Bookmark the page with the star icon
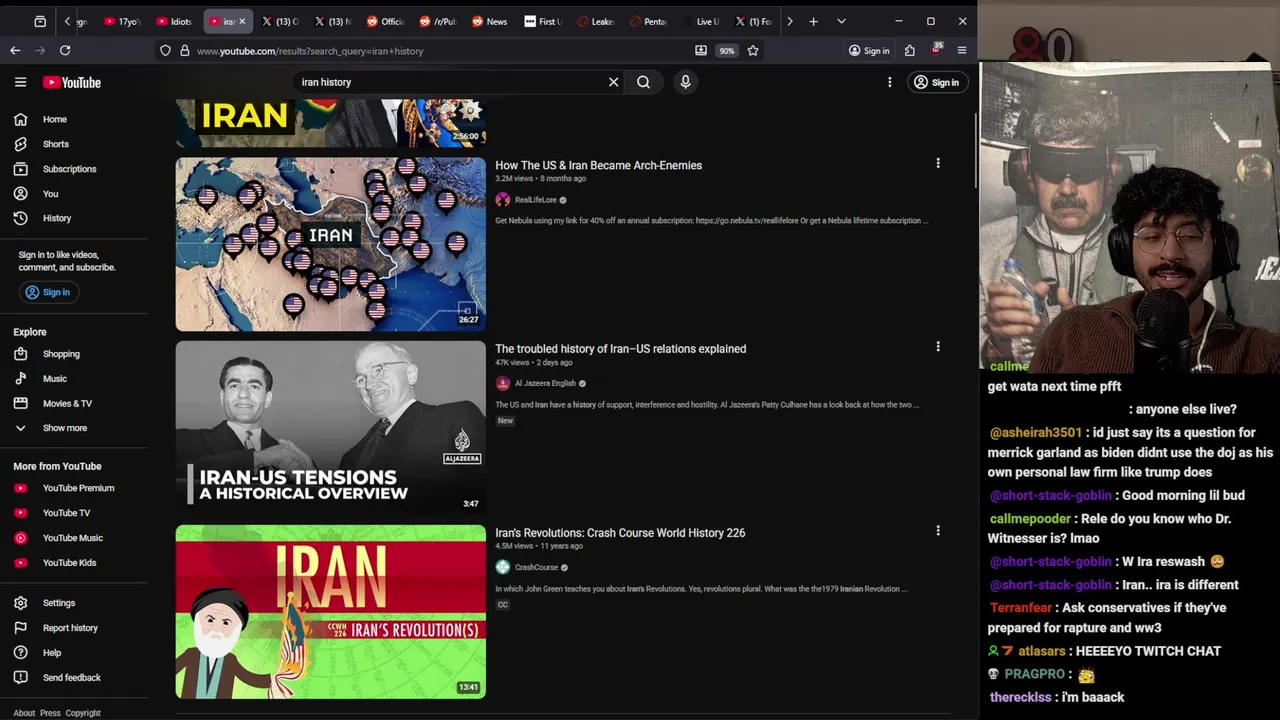Viewport: 1280px width, 720px height. (753, 50)
